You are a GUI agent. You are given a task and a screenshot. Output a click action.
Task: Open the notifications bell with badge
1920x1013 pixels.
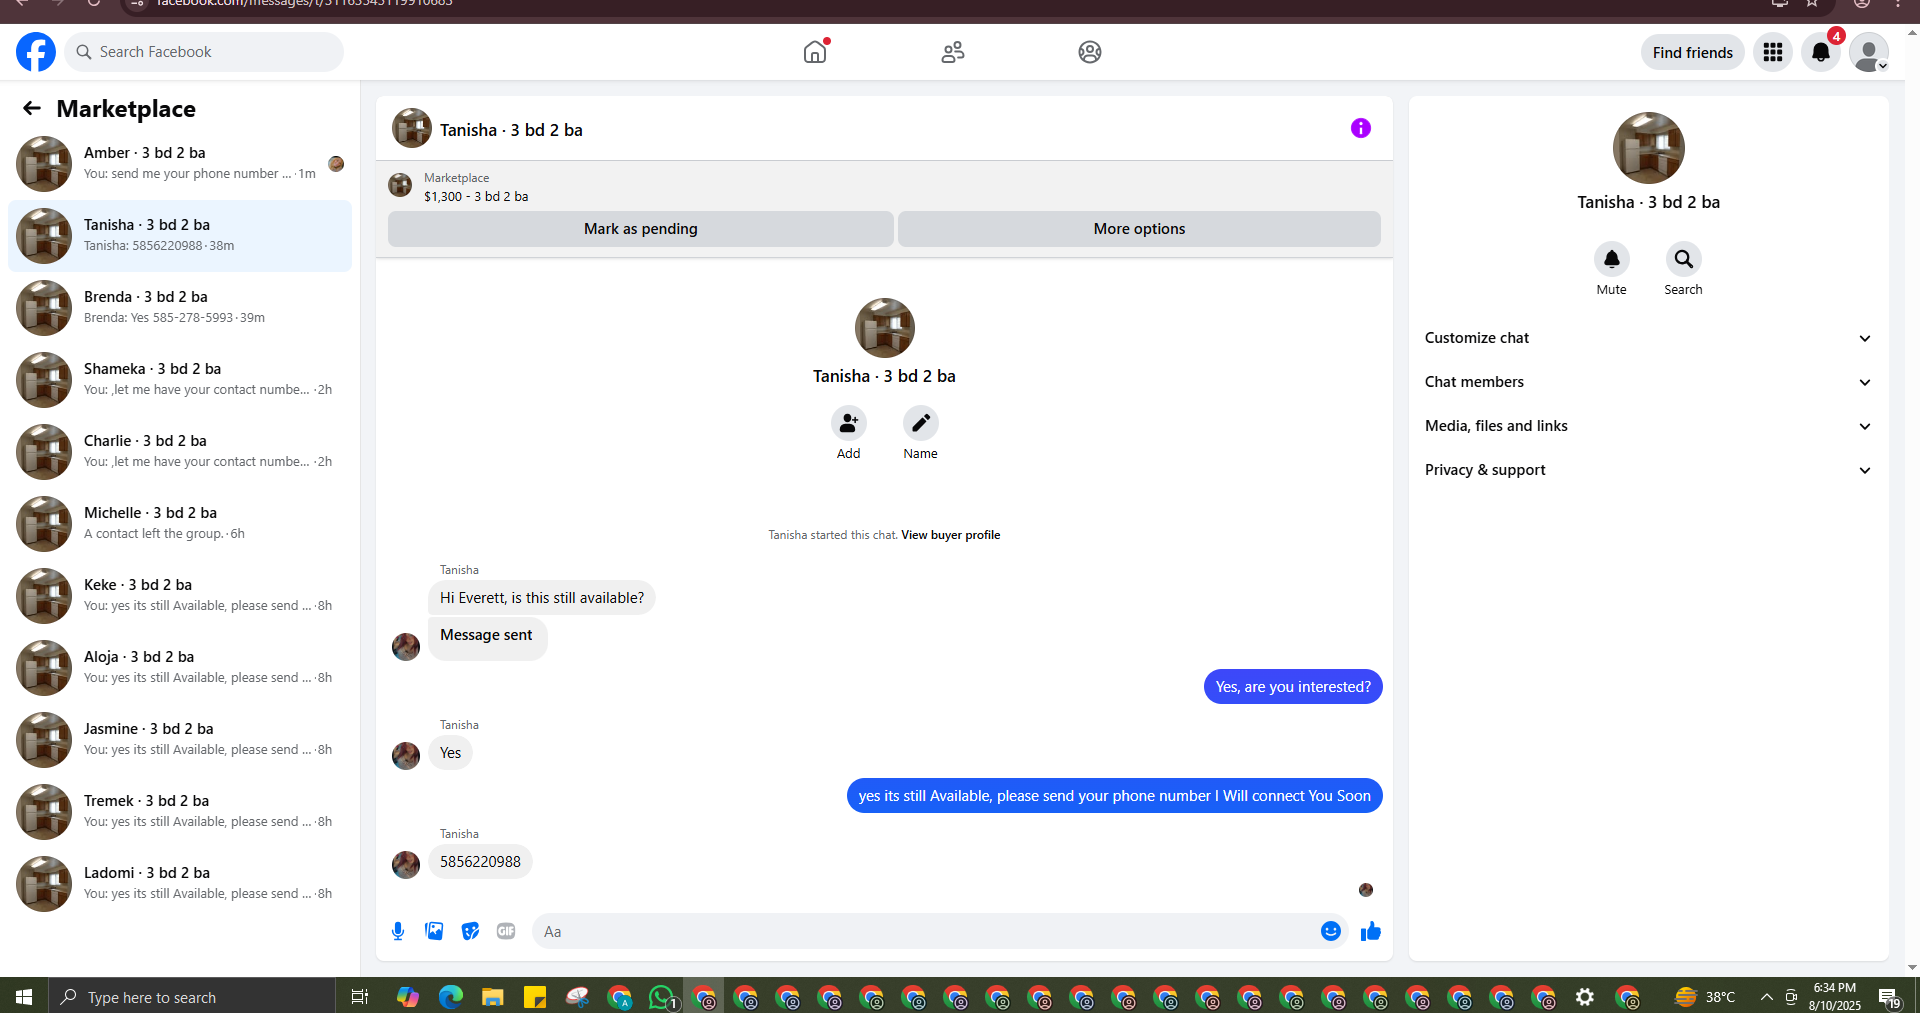pyautogui.click(x=1821, y=52)
